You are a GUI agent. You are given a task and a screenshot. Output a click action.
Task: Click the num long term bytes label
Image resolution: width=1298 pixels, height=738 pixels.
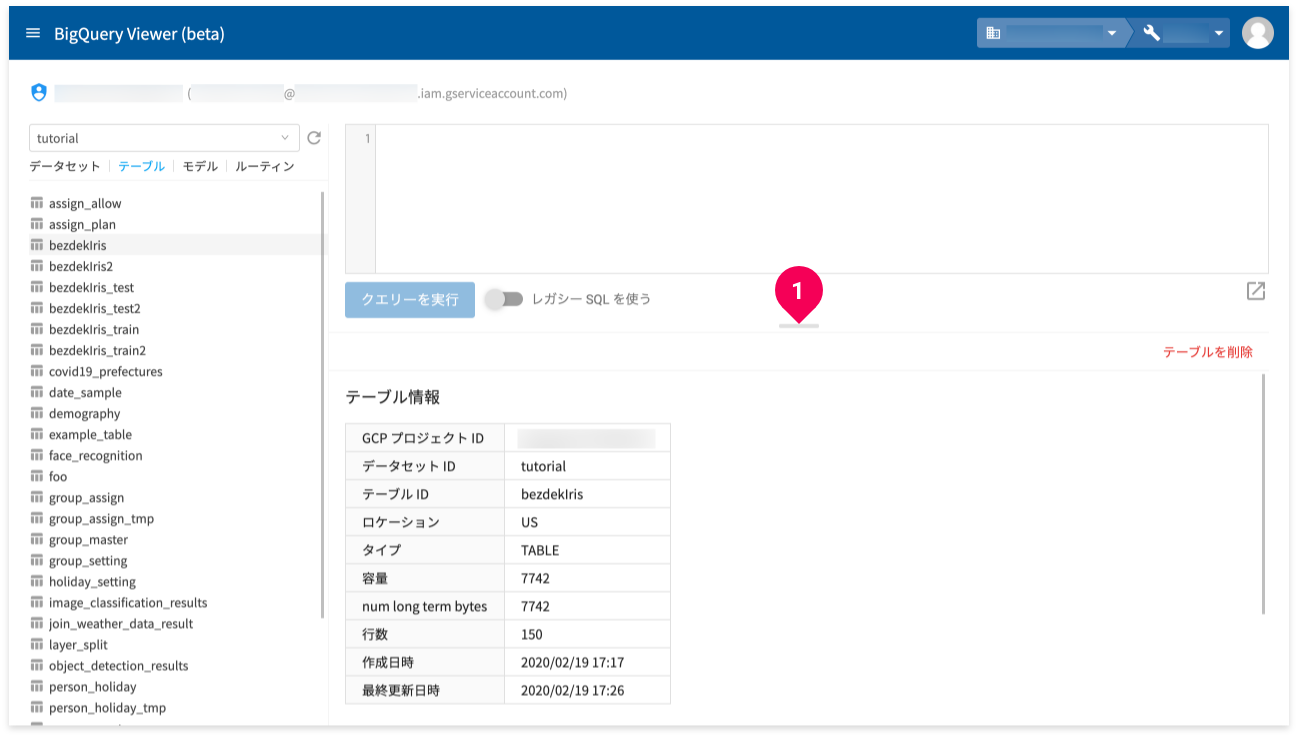click(x=424, y=606)
